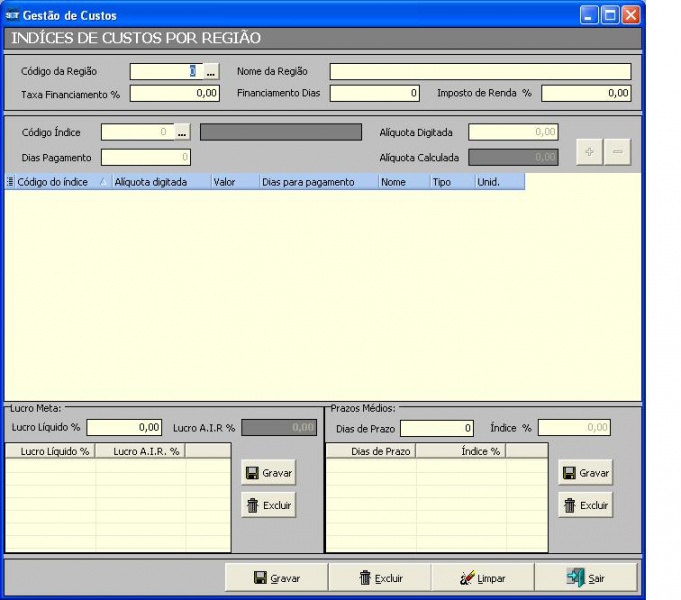Open lookup for Código da Região
The width and height of the screenshot is (681, 600).
[x=210, y=72]
